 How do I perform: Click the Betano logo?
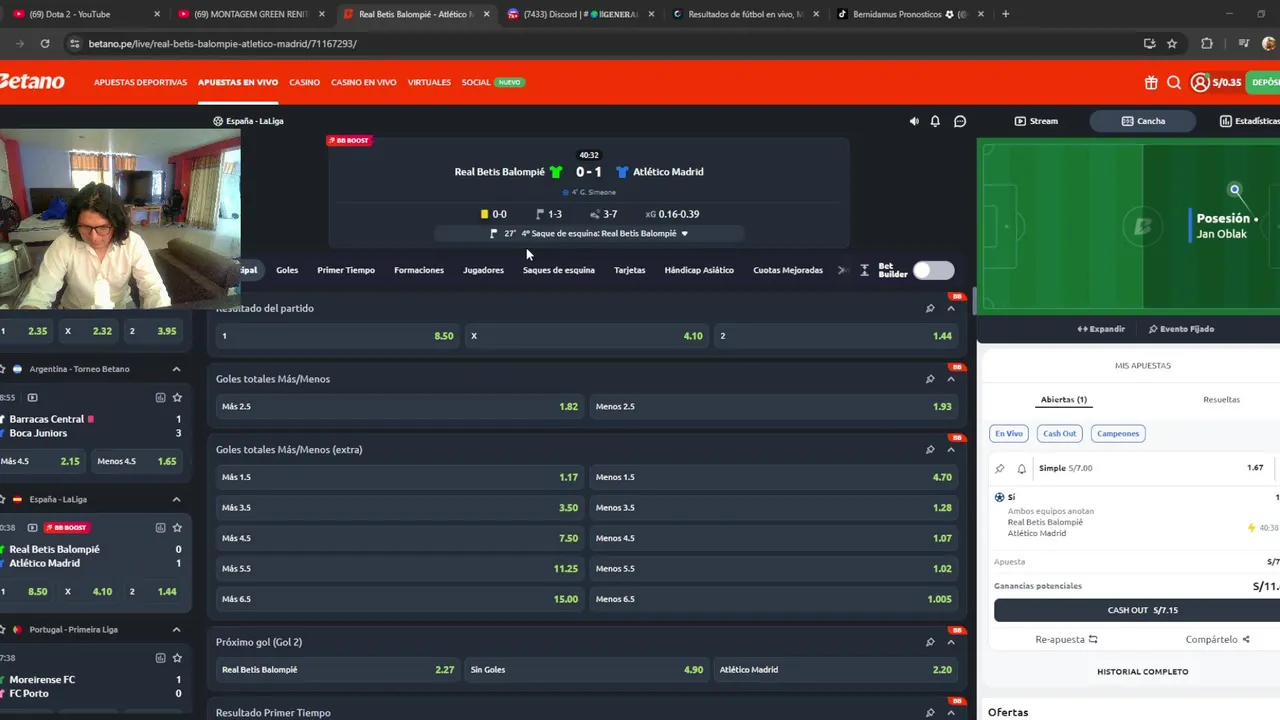tap(32, 82)
